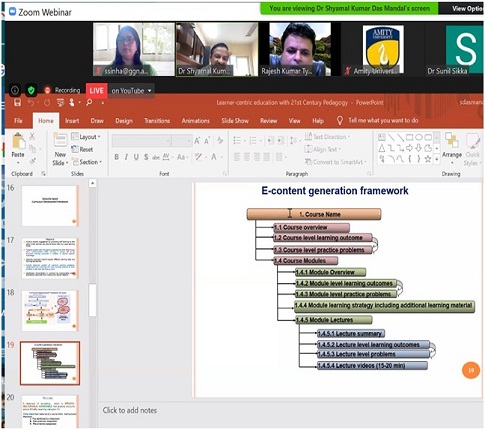Screen dimensions: 485x430
Task: Click the New Slide icon
Action: [x=60, y=140]
